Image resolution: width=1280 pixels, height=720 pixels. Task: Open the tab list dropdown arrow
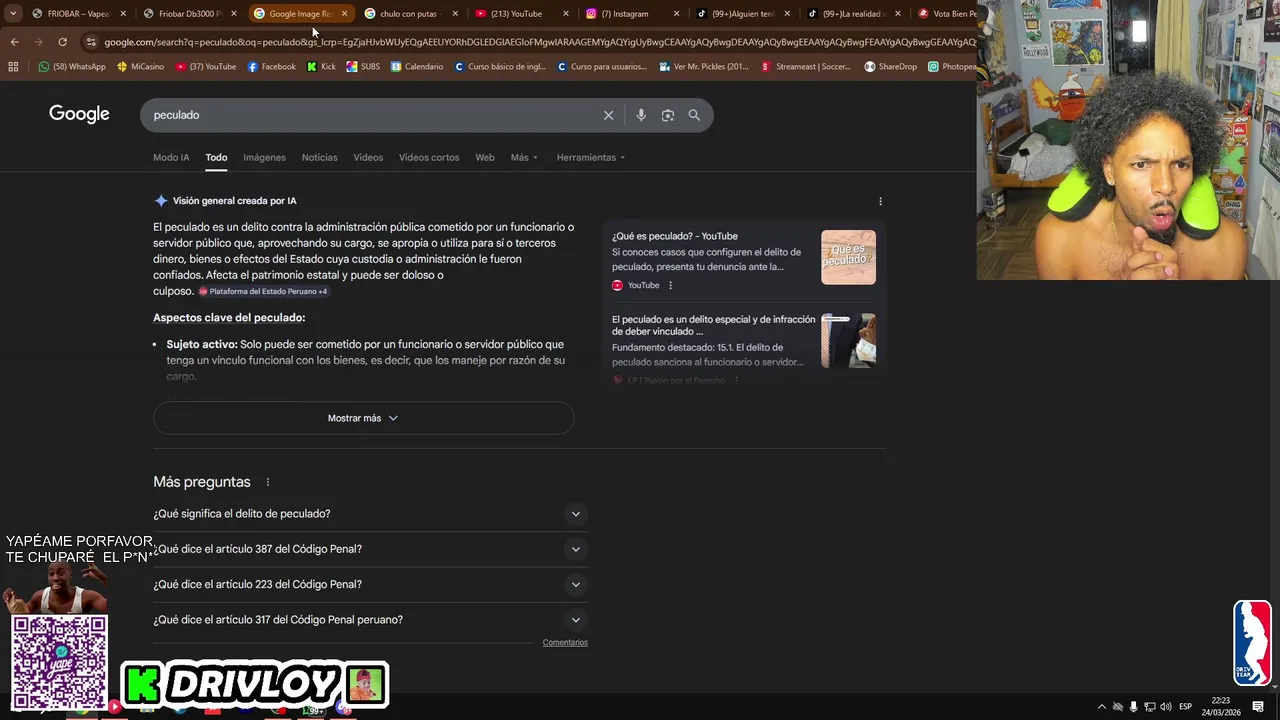click(x=12, y=14)
